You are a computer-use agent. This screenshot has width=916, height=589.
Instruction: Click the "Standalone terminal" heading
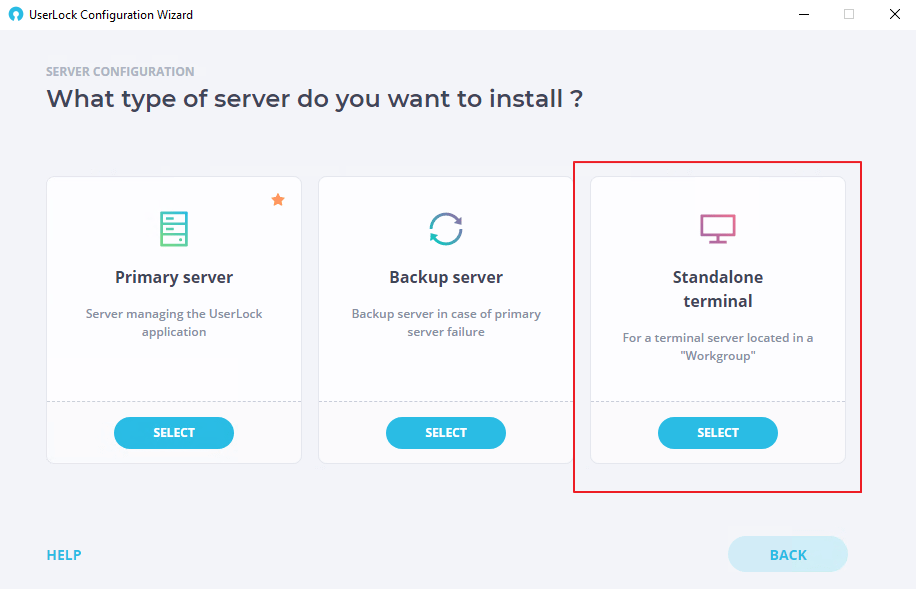click(718, 289)
